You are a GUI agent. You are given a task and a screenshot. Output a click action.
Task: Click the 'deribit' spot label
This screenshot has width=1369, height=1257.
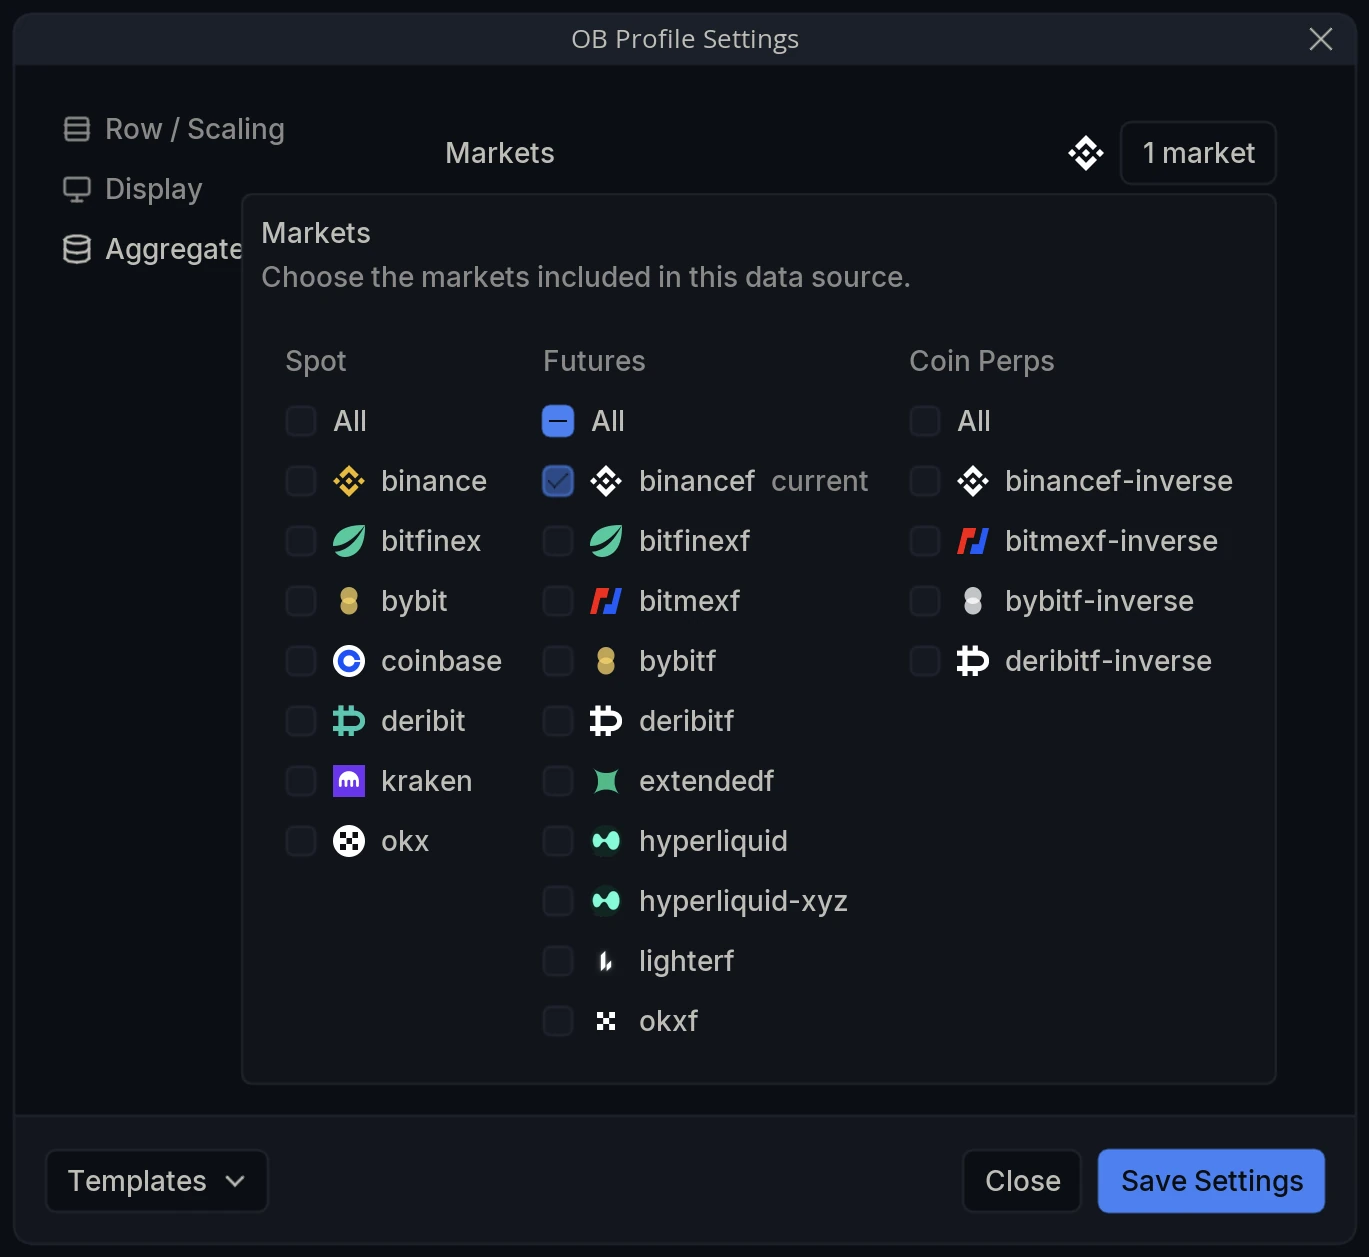[423, 721]
